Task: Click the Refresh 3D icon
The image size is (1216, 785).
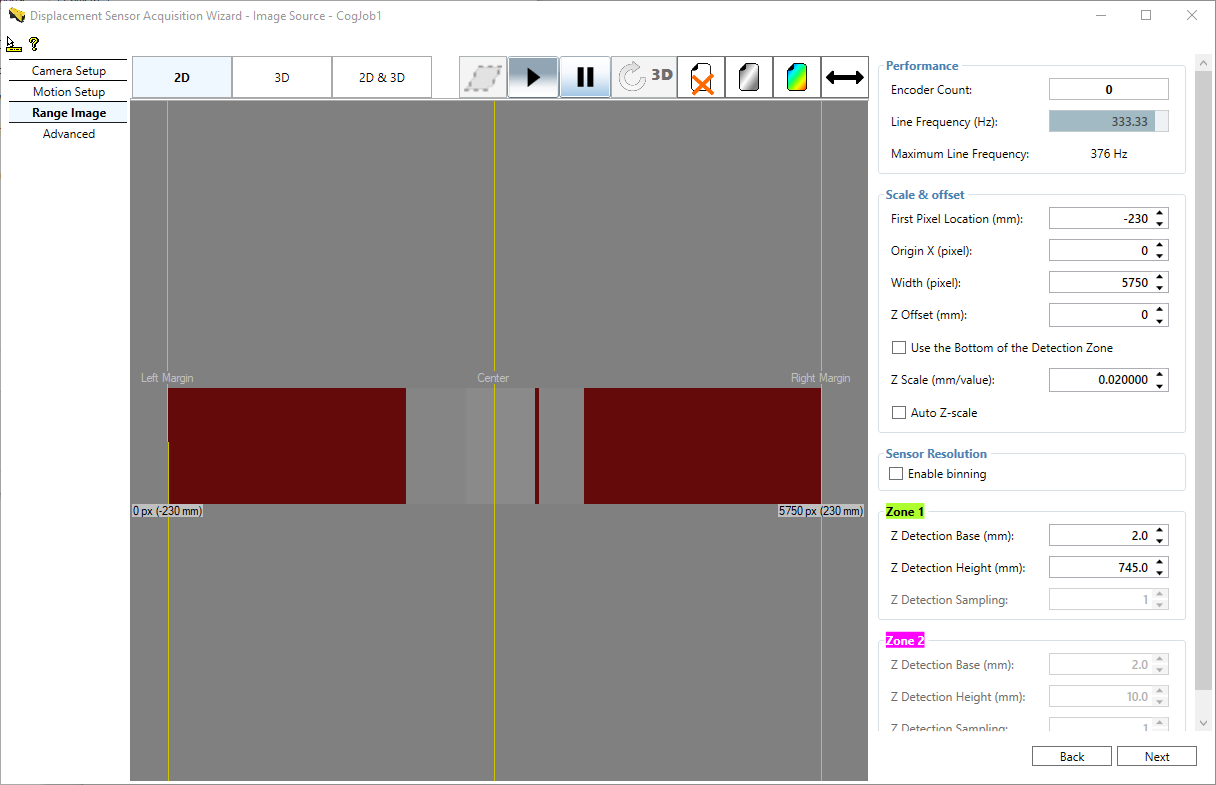Action: 643,77
